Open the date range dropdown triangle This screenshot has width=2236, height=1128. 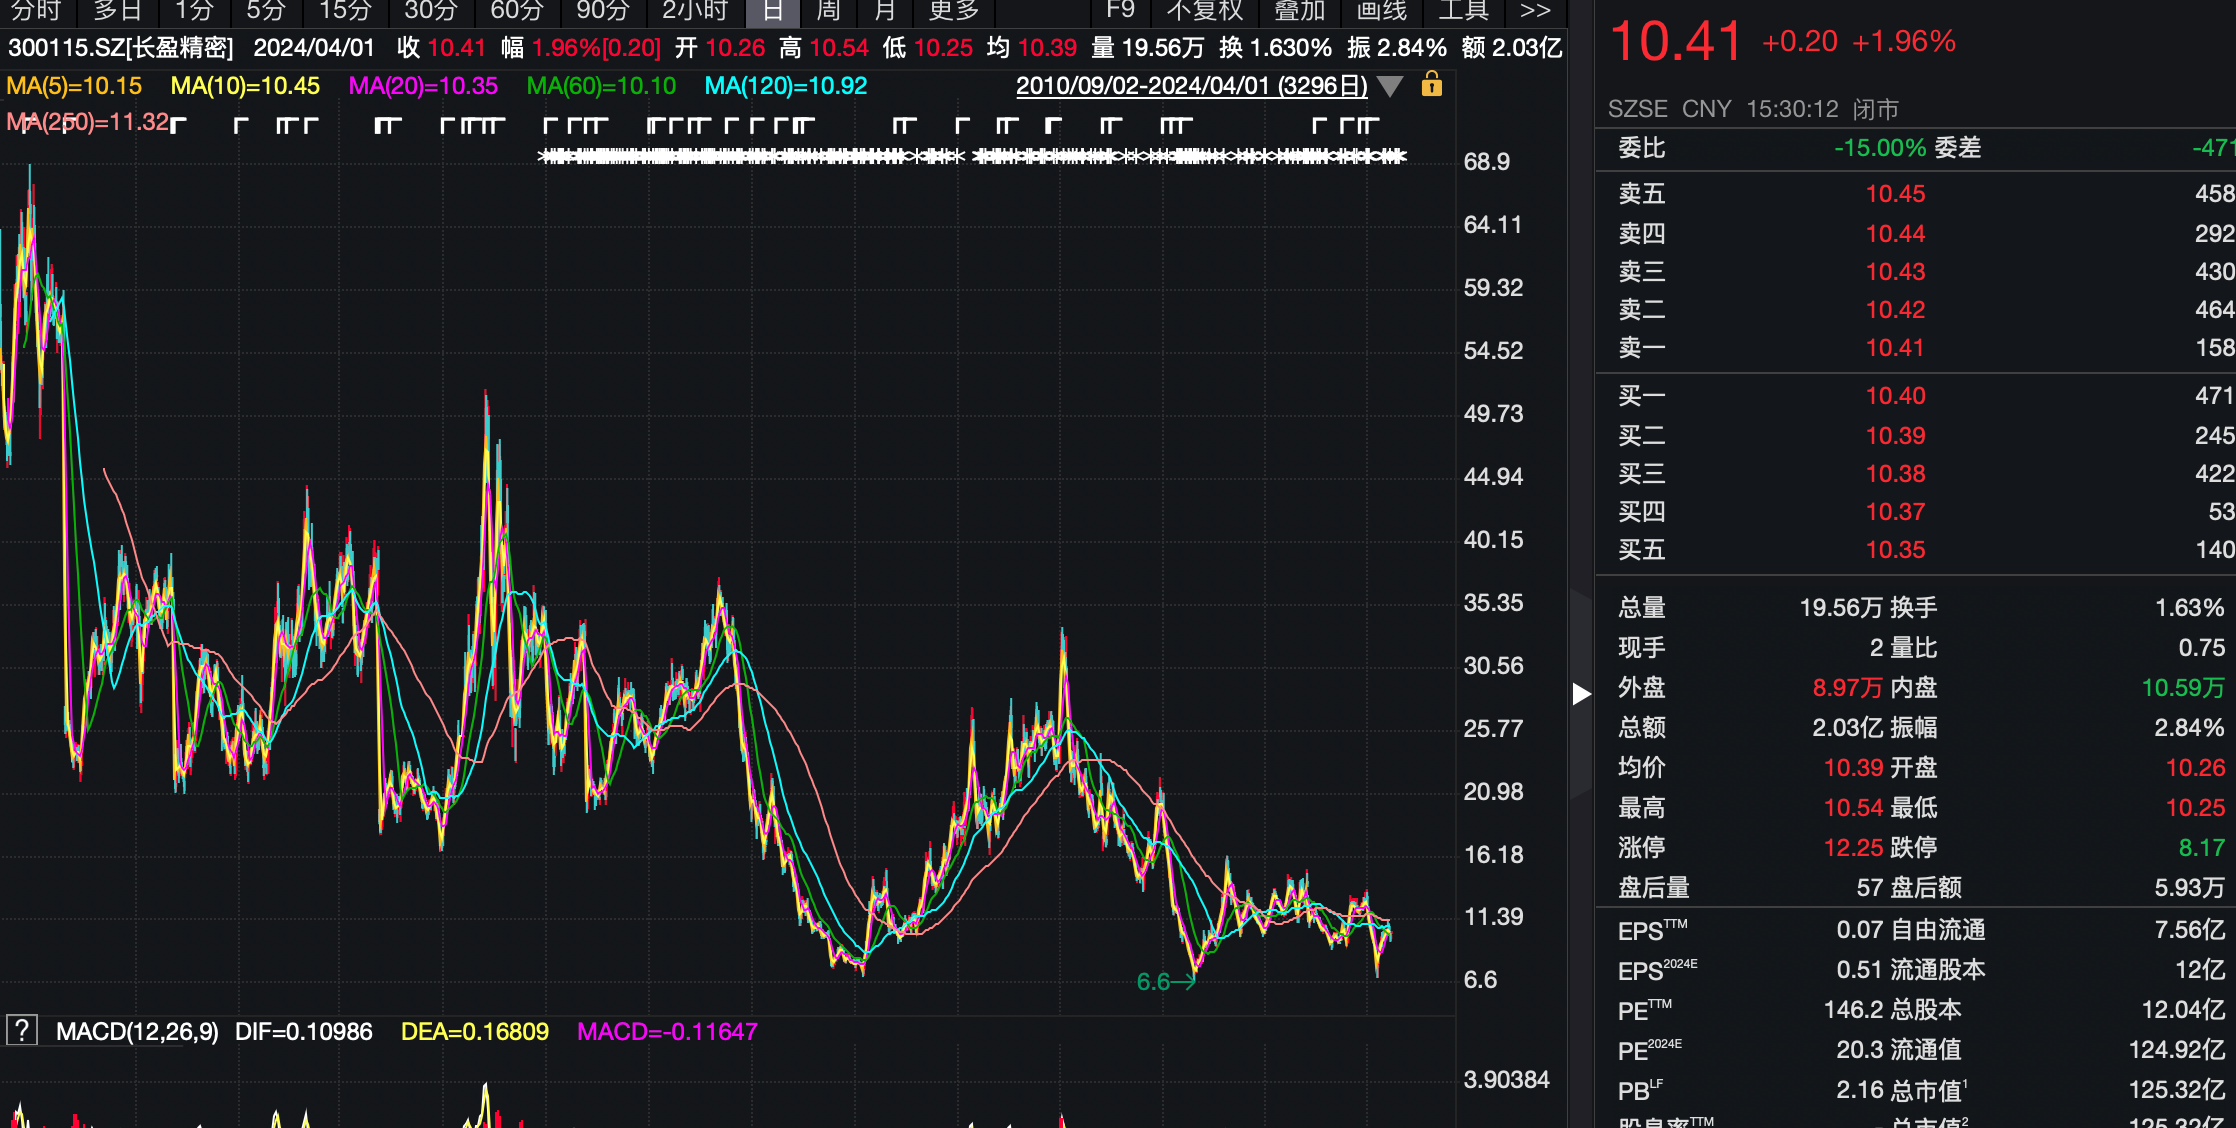click(1390, 87)
